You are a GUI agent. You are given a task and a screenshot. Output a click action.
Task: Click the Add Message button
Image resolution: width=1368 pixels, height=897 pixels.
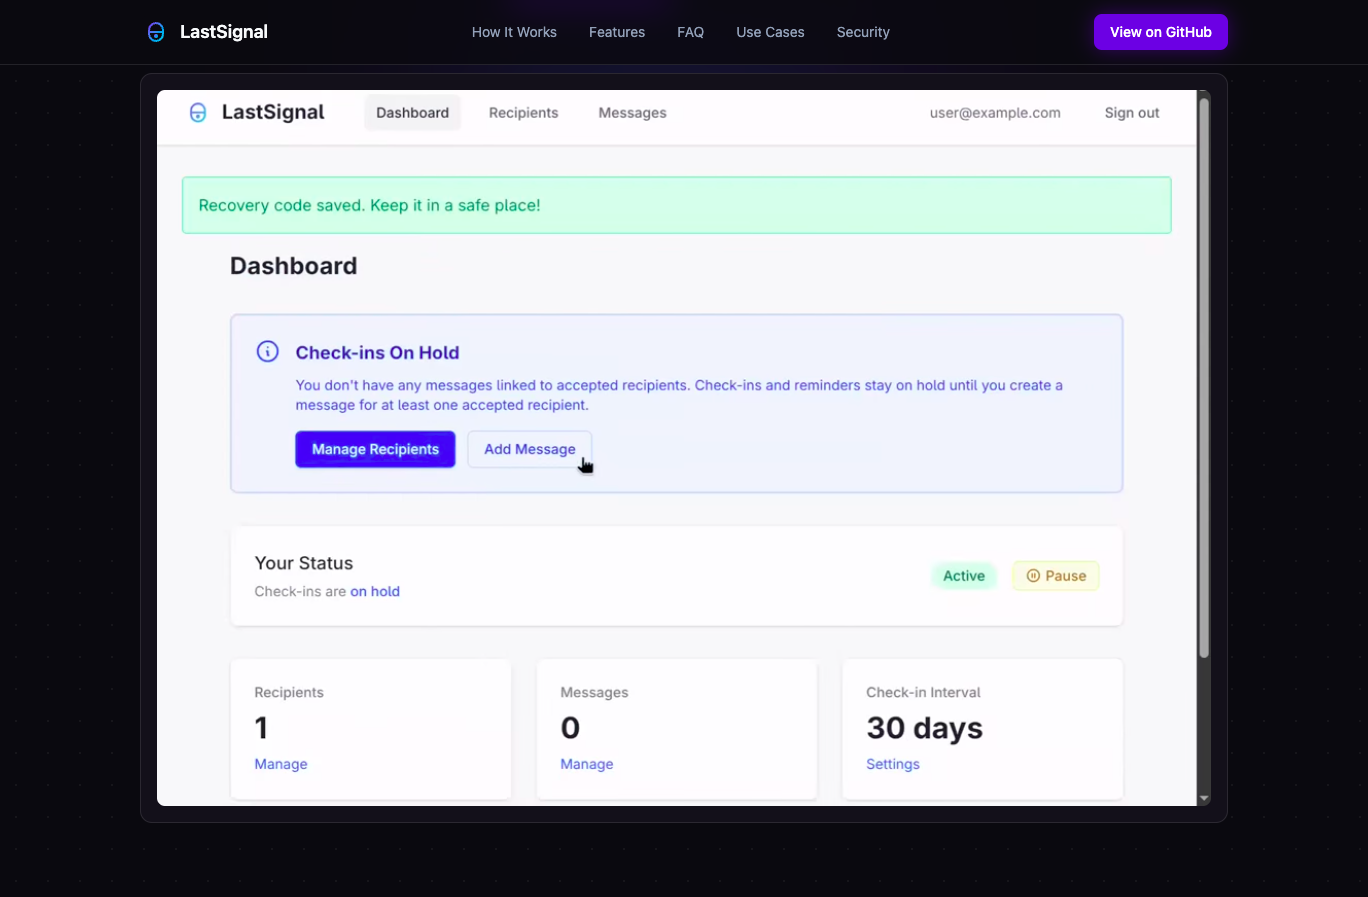coord(530,449)
